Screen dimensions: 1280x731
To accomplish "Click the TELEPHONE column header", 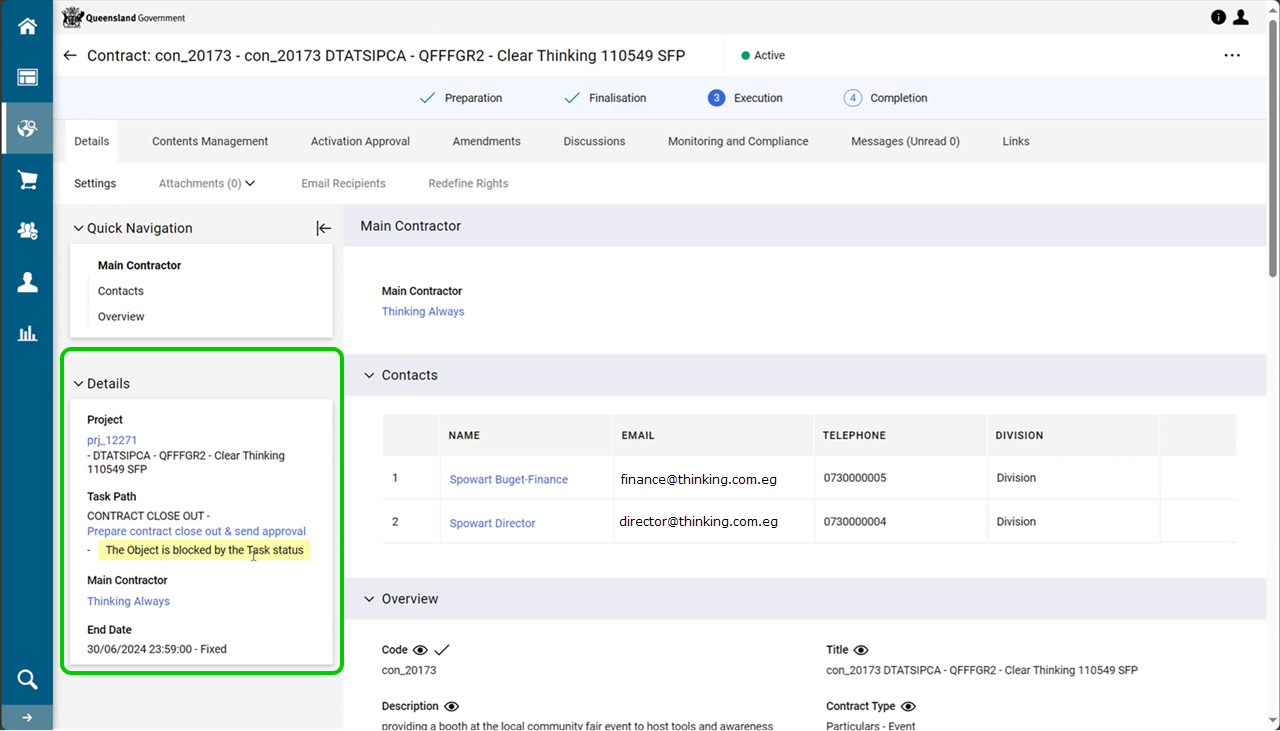I will [x=854, y=435].
